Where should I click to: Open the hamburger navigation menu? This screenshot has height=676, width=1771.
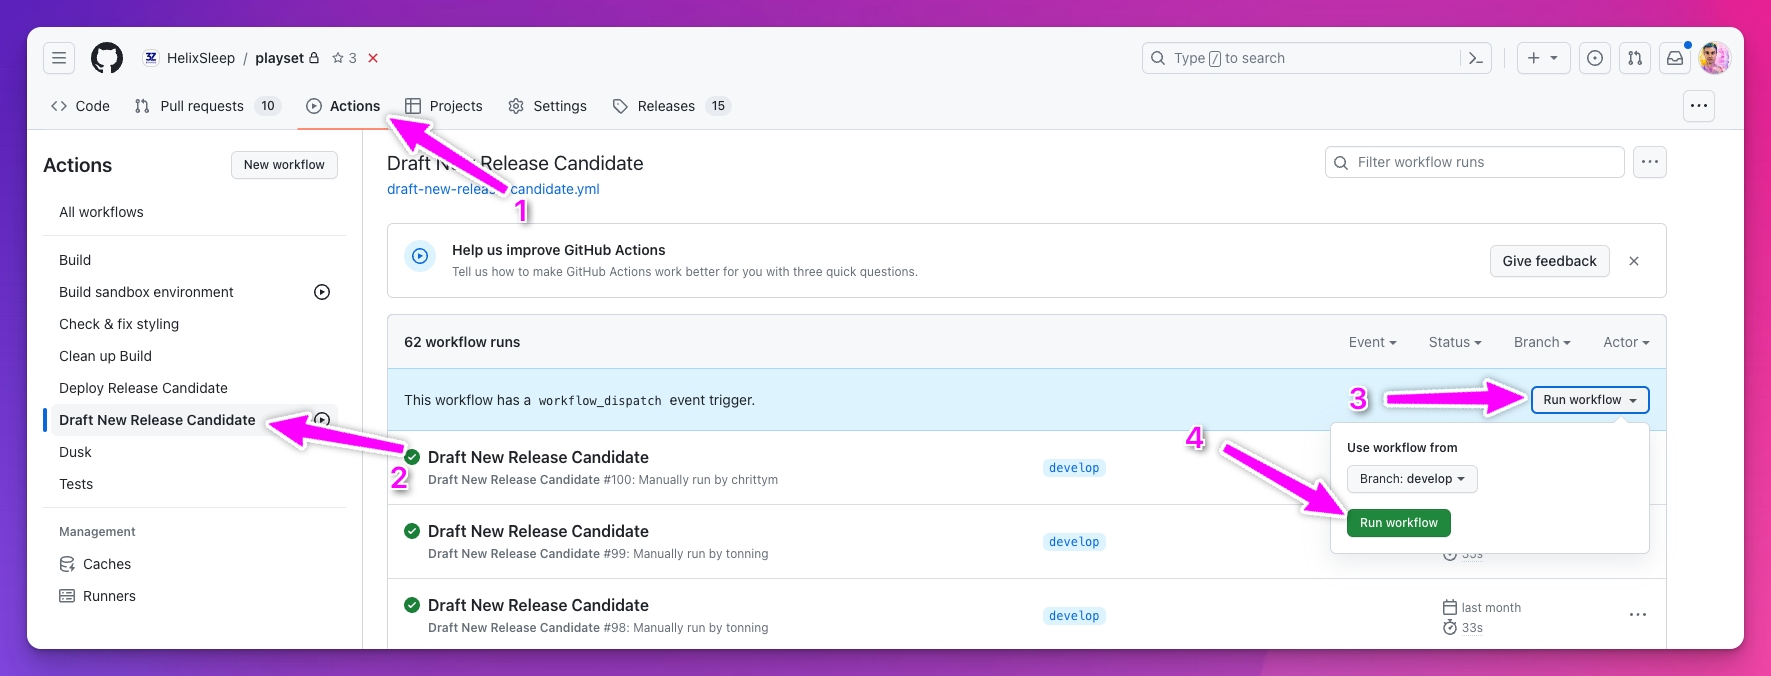[59, 58]
